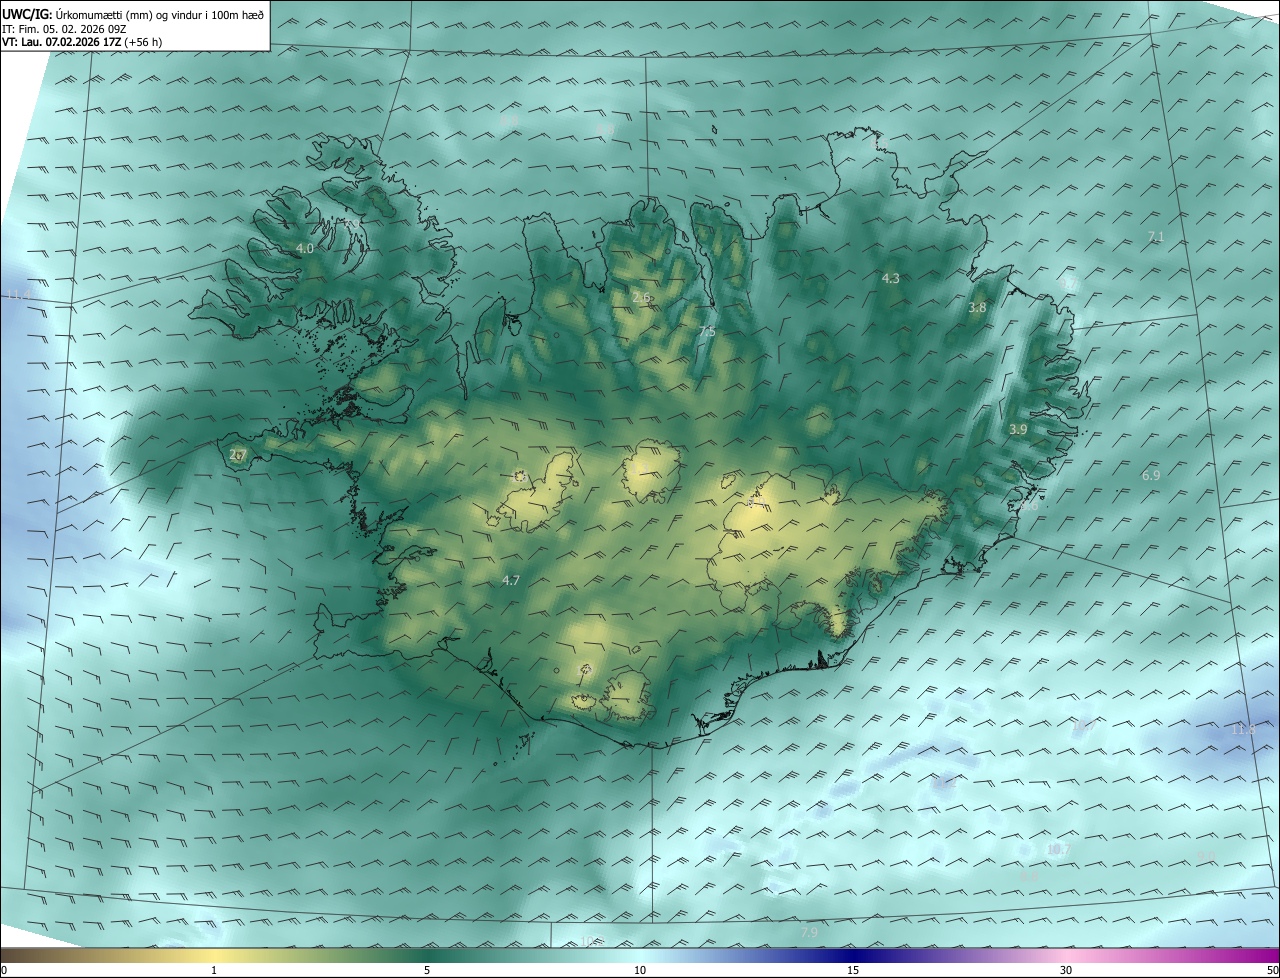Pick the light pink colour above tick 30
Image resolution: width=1280 pixels, height=978 pixels.
point(1066,956)
